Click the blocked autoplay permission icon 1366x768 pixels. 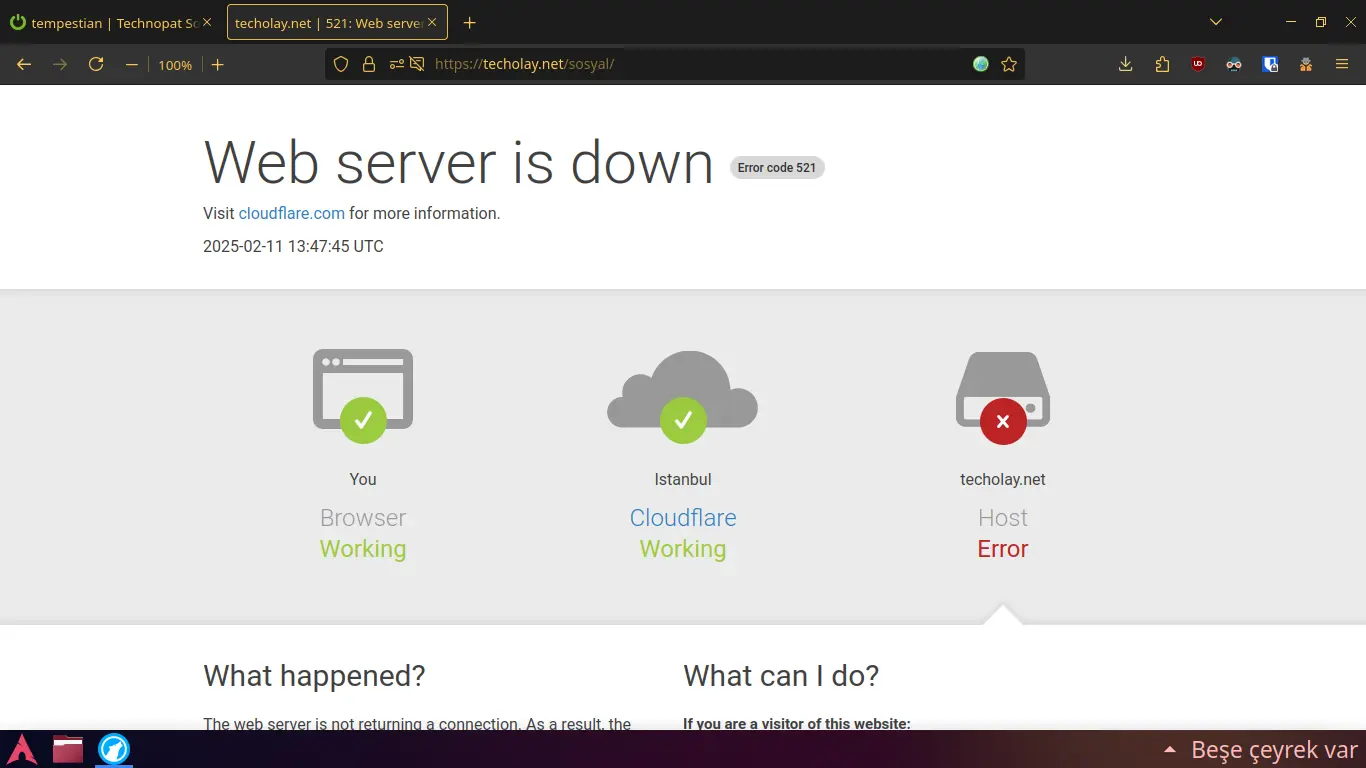417,64
